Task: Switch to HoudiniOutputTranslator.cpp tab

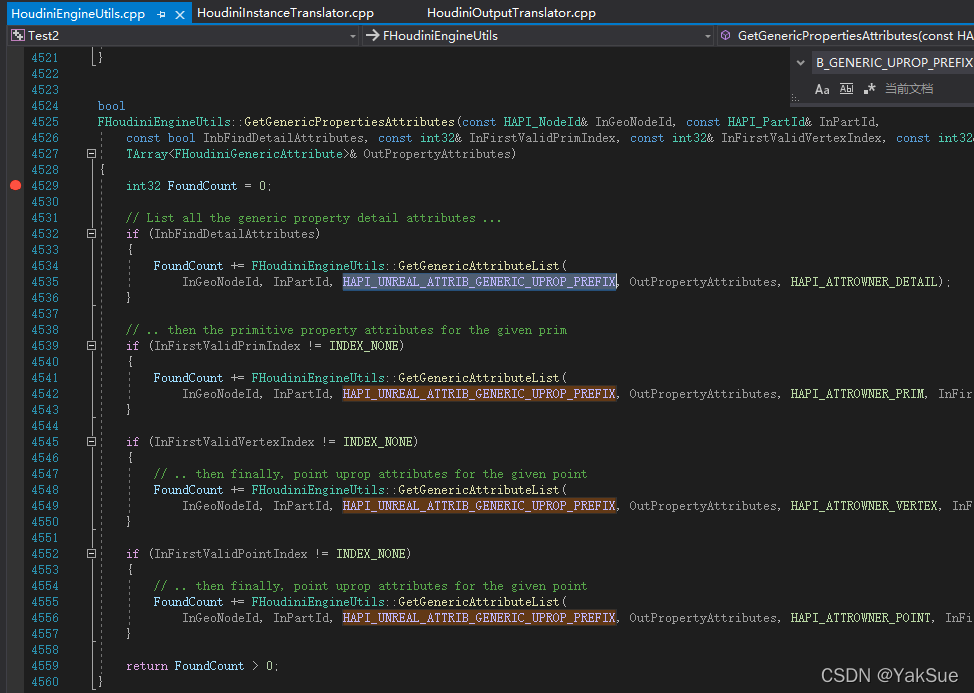Action: click(x=511, y=12)
